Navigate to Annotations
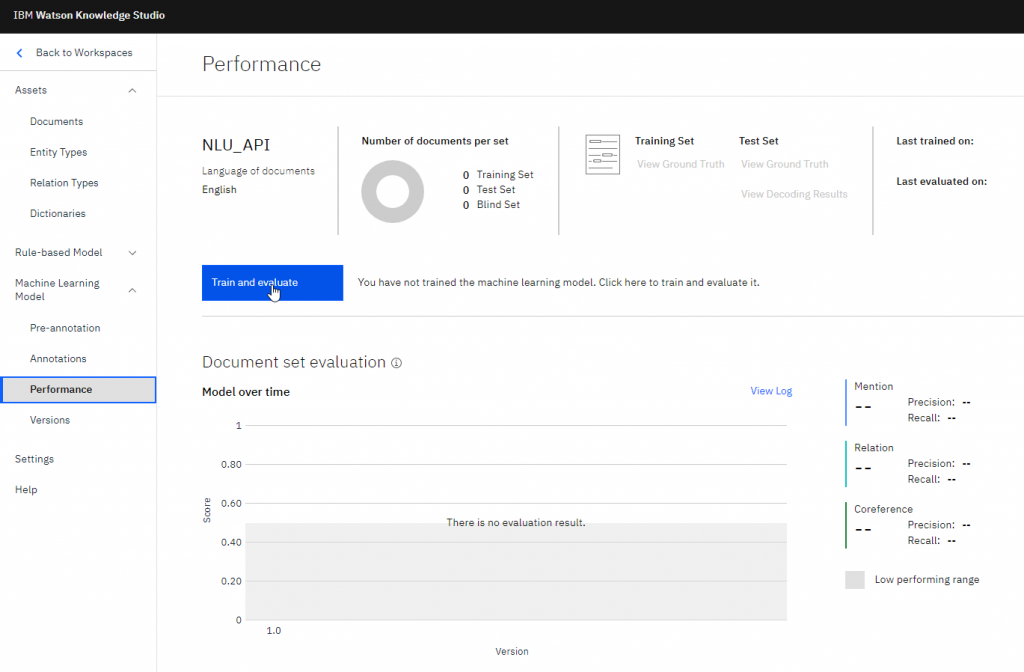Viewport: 1024px width, 672px height. (x=58, y=359)
